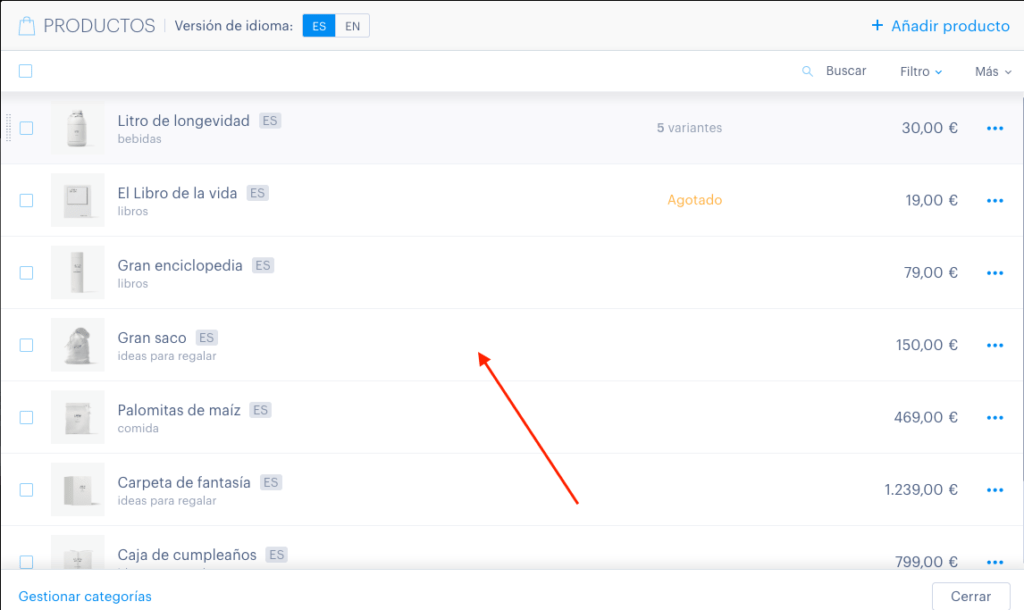Select the Carpeta de fantasía checkbox
The image size is (1024, 610).
[26, 490]
